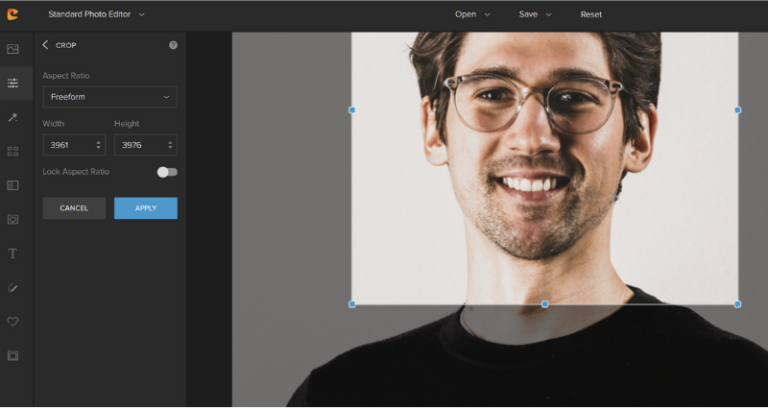Toggle the Lock Aspect Ratio switch
The height and width of the screenshot is (409, 768).
point(167,172)
